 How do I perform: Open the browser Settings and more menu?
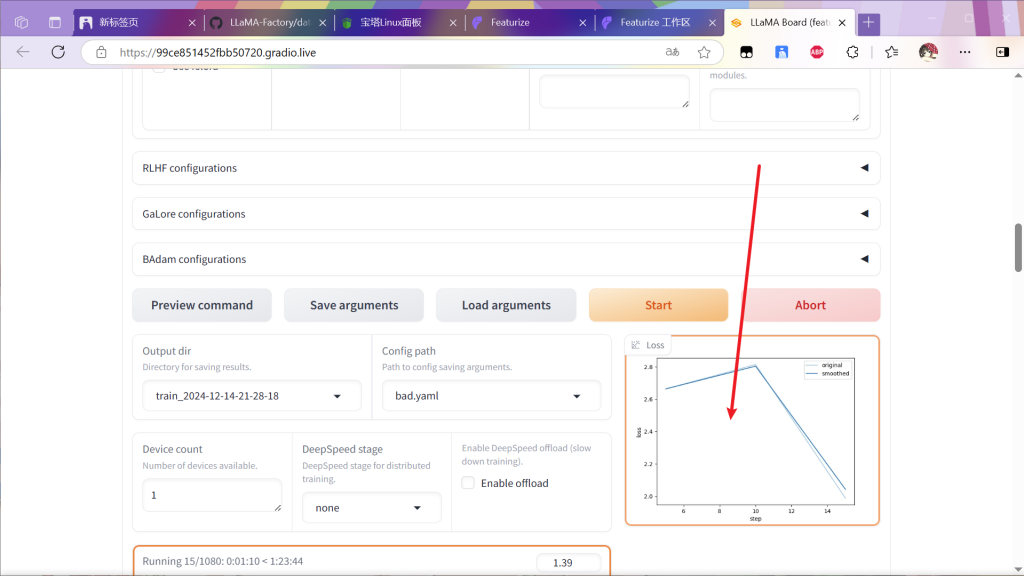click(965, 52)
